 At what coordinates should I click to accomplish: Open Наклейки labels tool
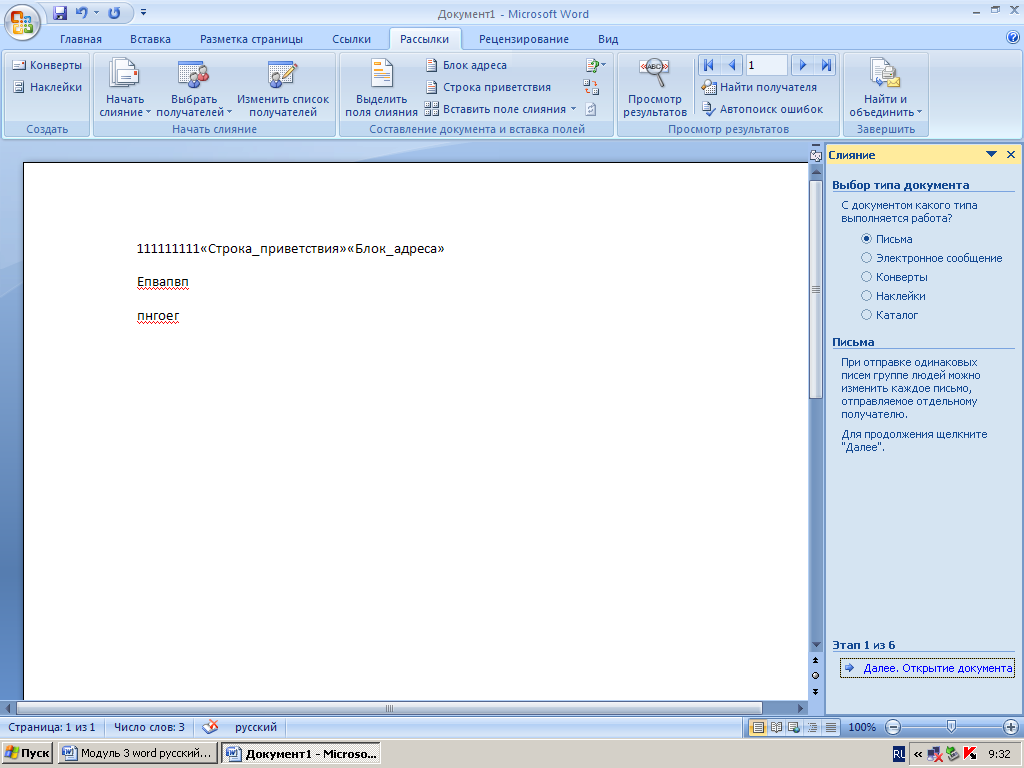point(47,87)
